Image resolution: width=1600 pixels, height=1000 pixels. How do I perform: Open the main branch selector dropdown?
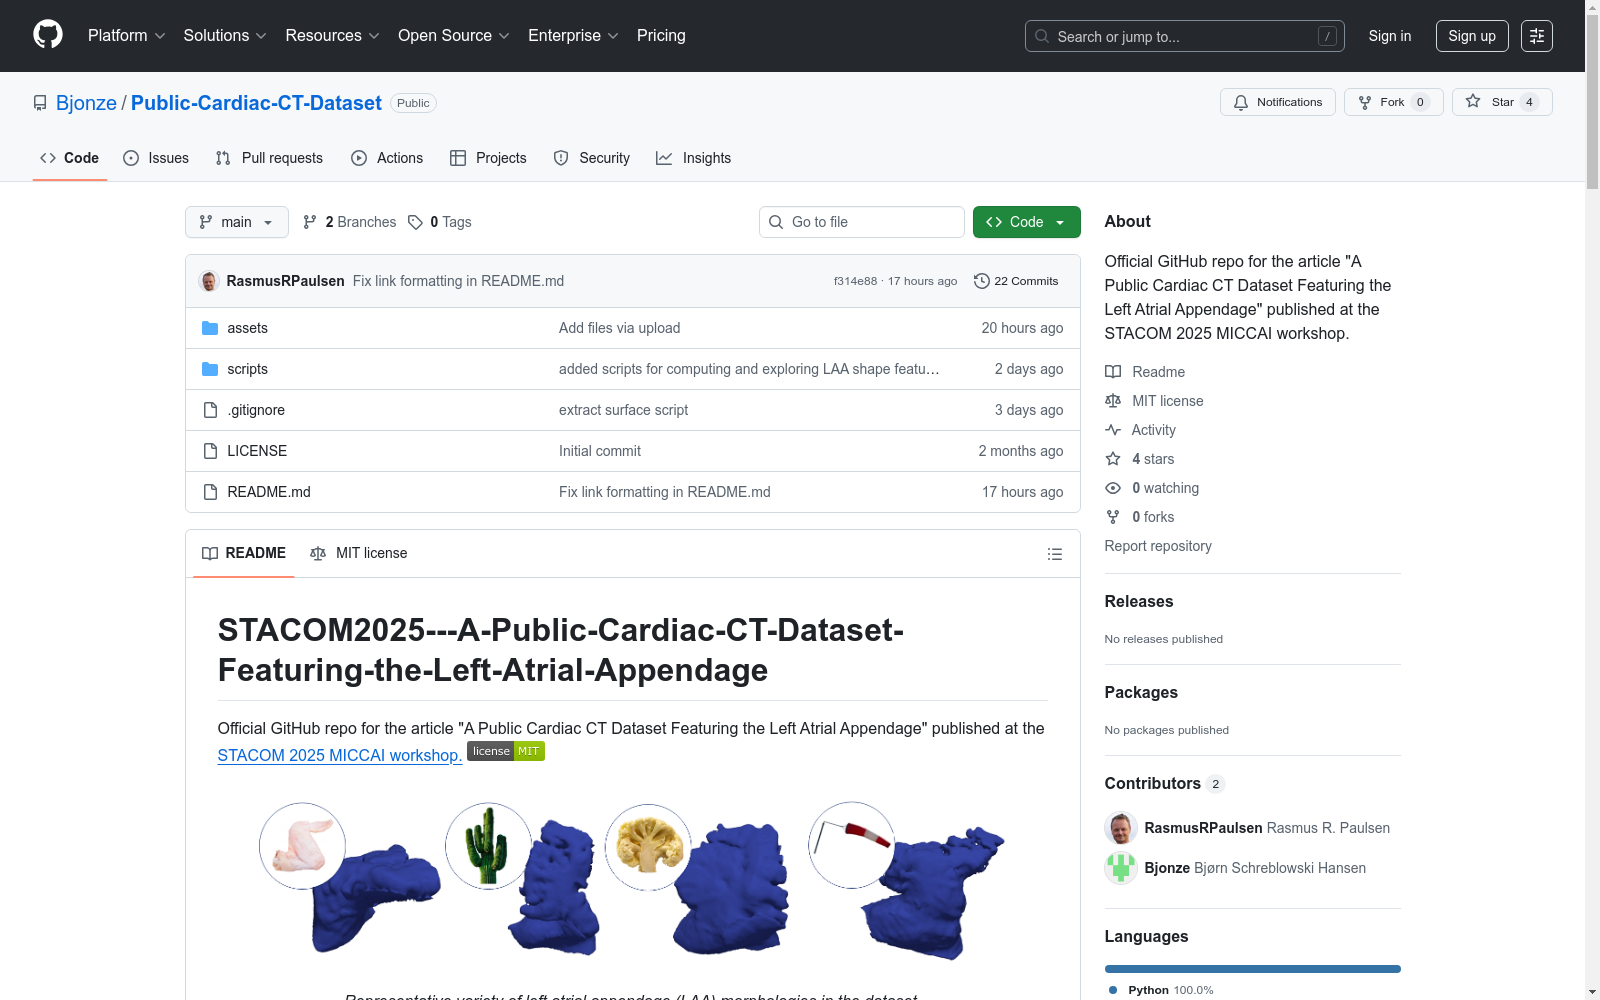coord(237,222)
